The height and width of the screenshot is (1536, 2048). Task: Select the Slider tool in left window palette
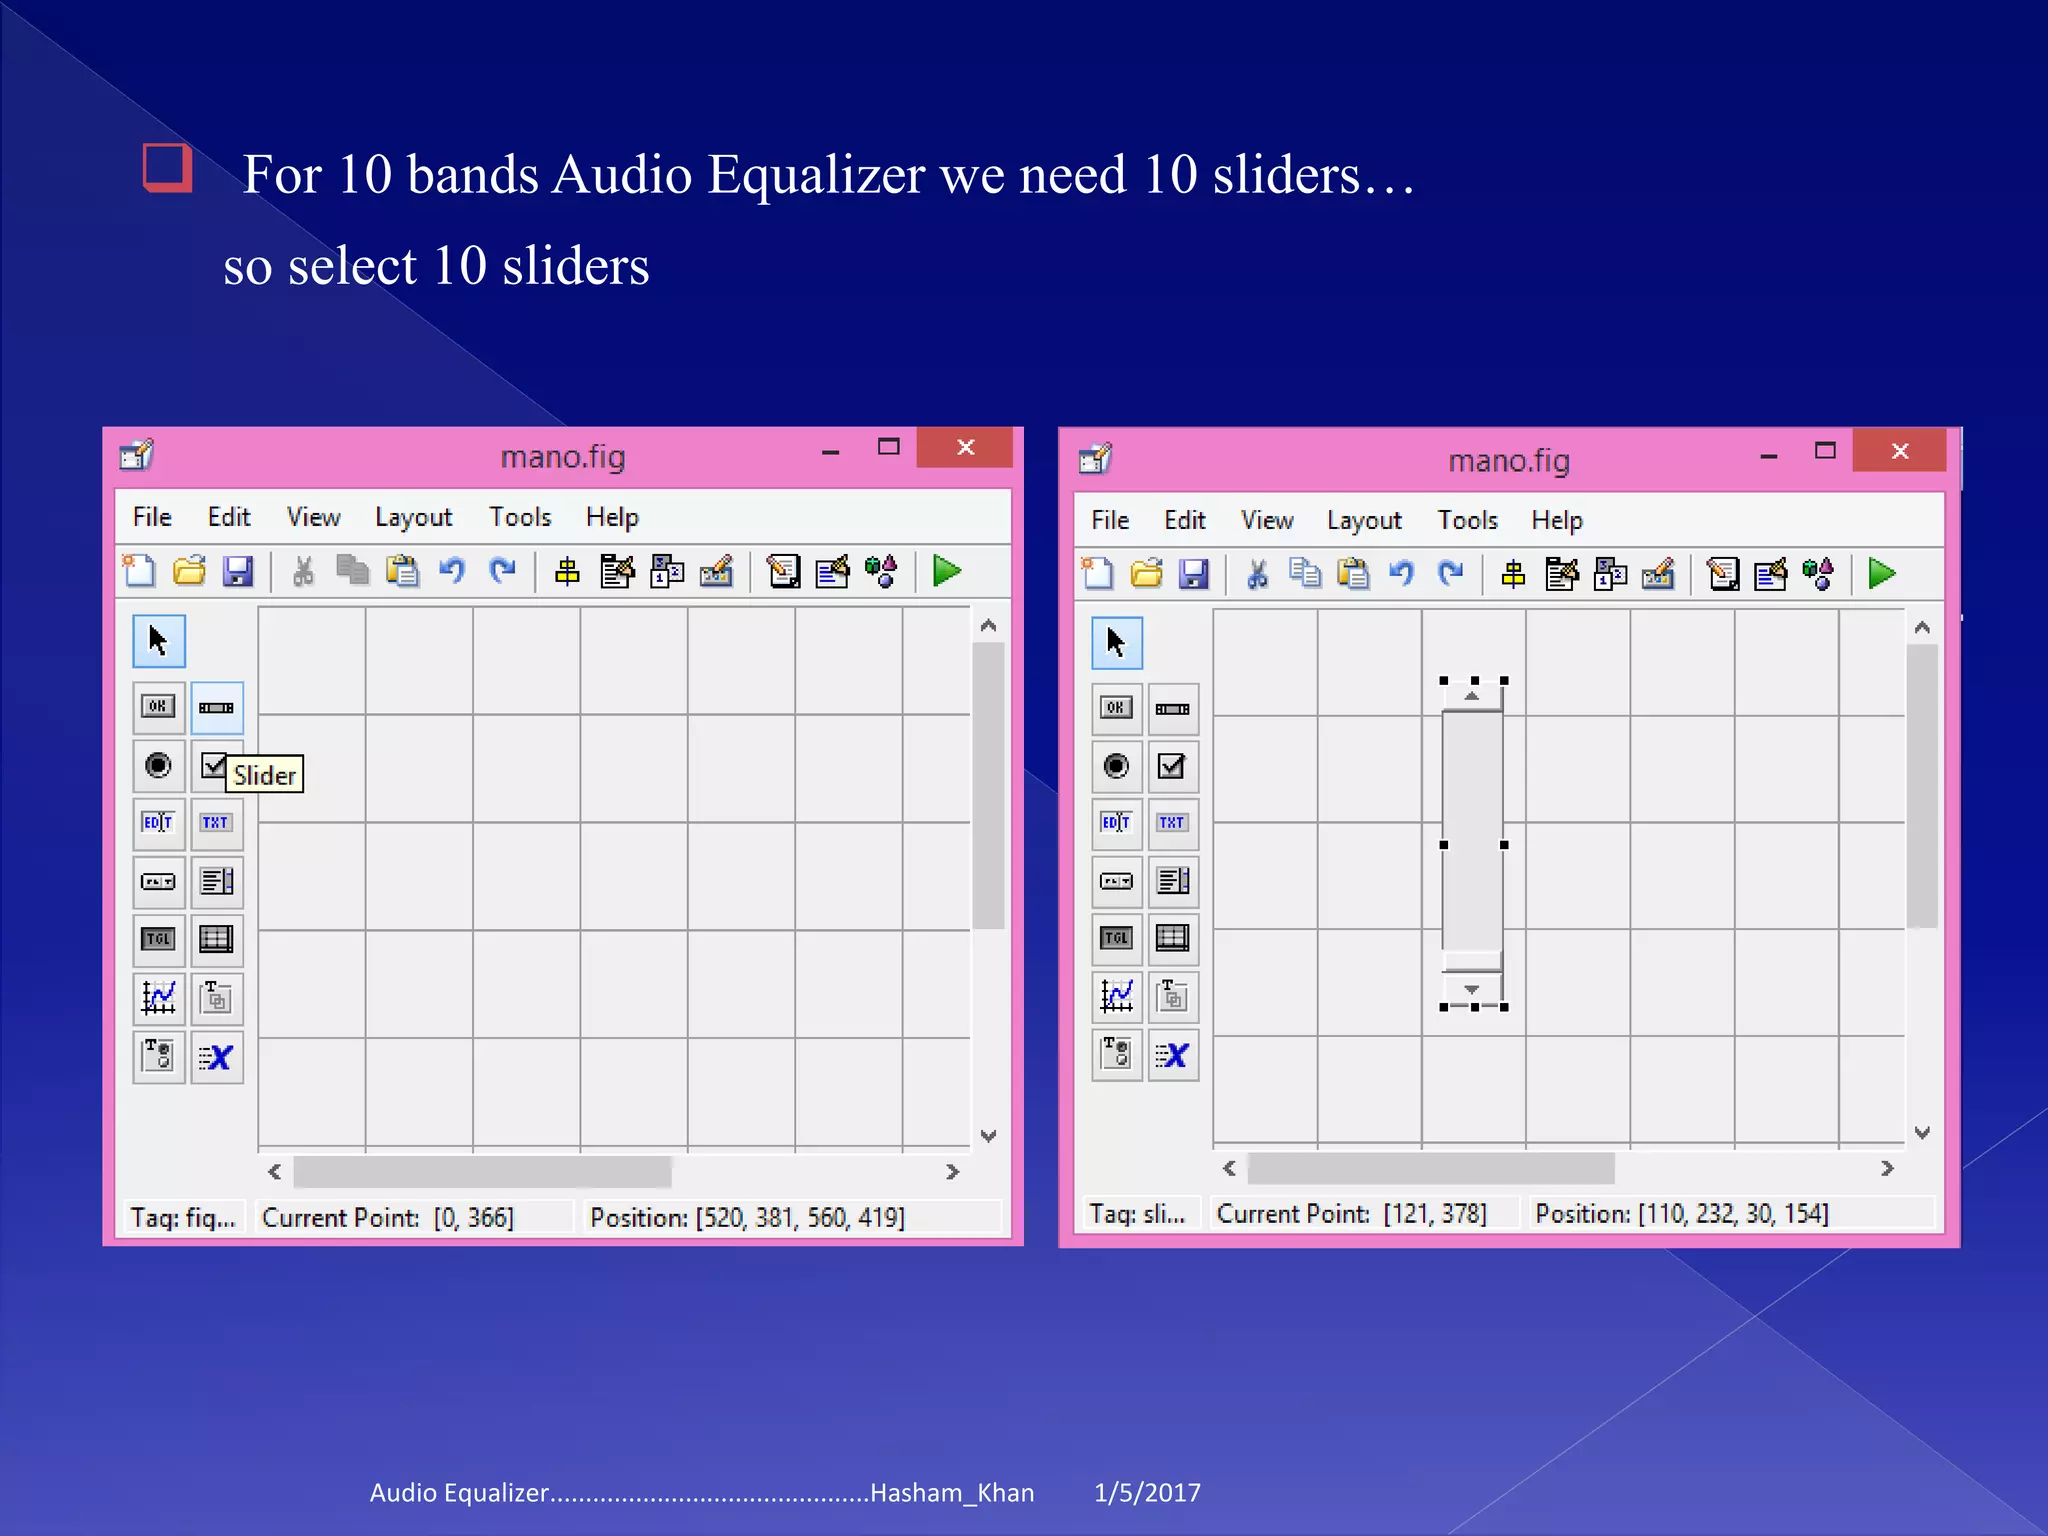point(216,707)
